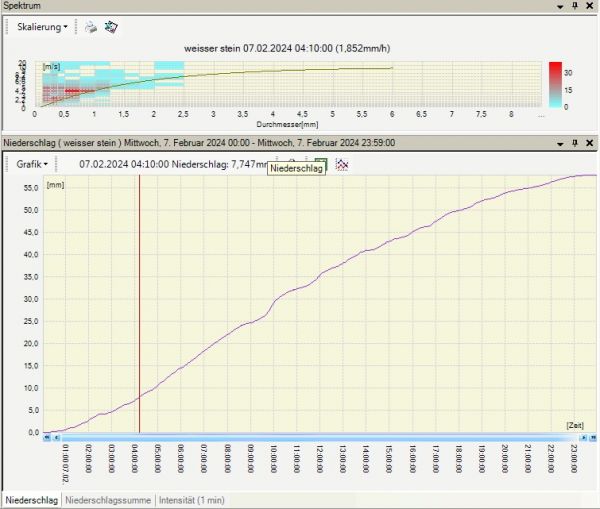Click left arrow of the time scrollbar

pyautogui.click(x=47, y=438)
